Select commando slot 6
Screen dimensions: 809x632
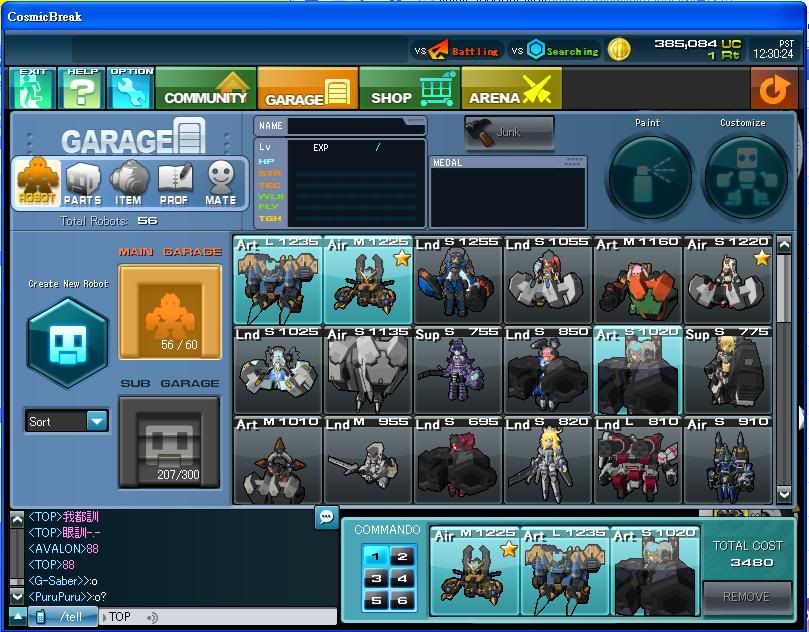[x=401, y=601]
